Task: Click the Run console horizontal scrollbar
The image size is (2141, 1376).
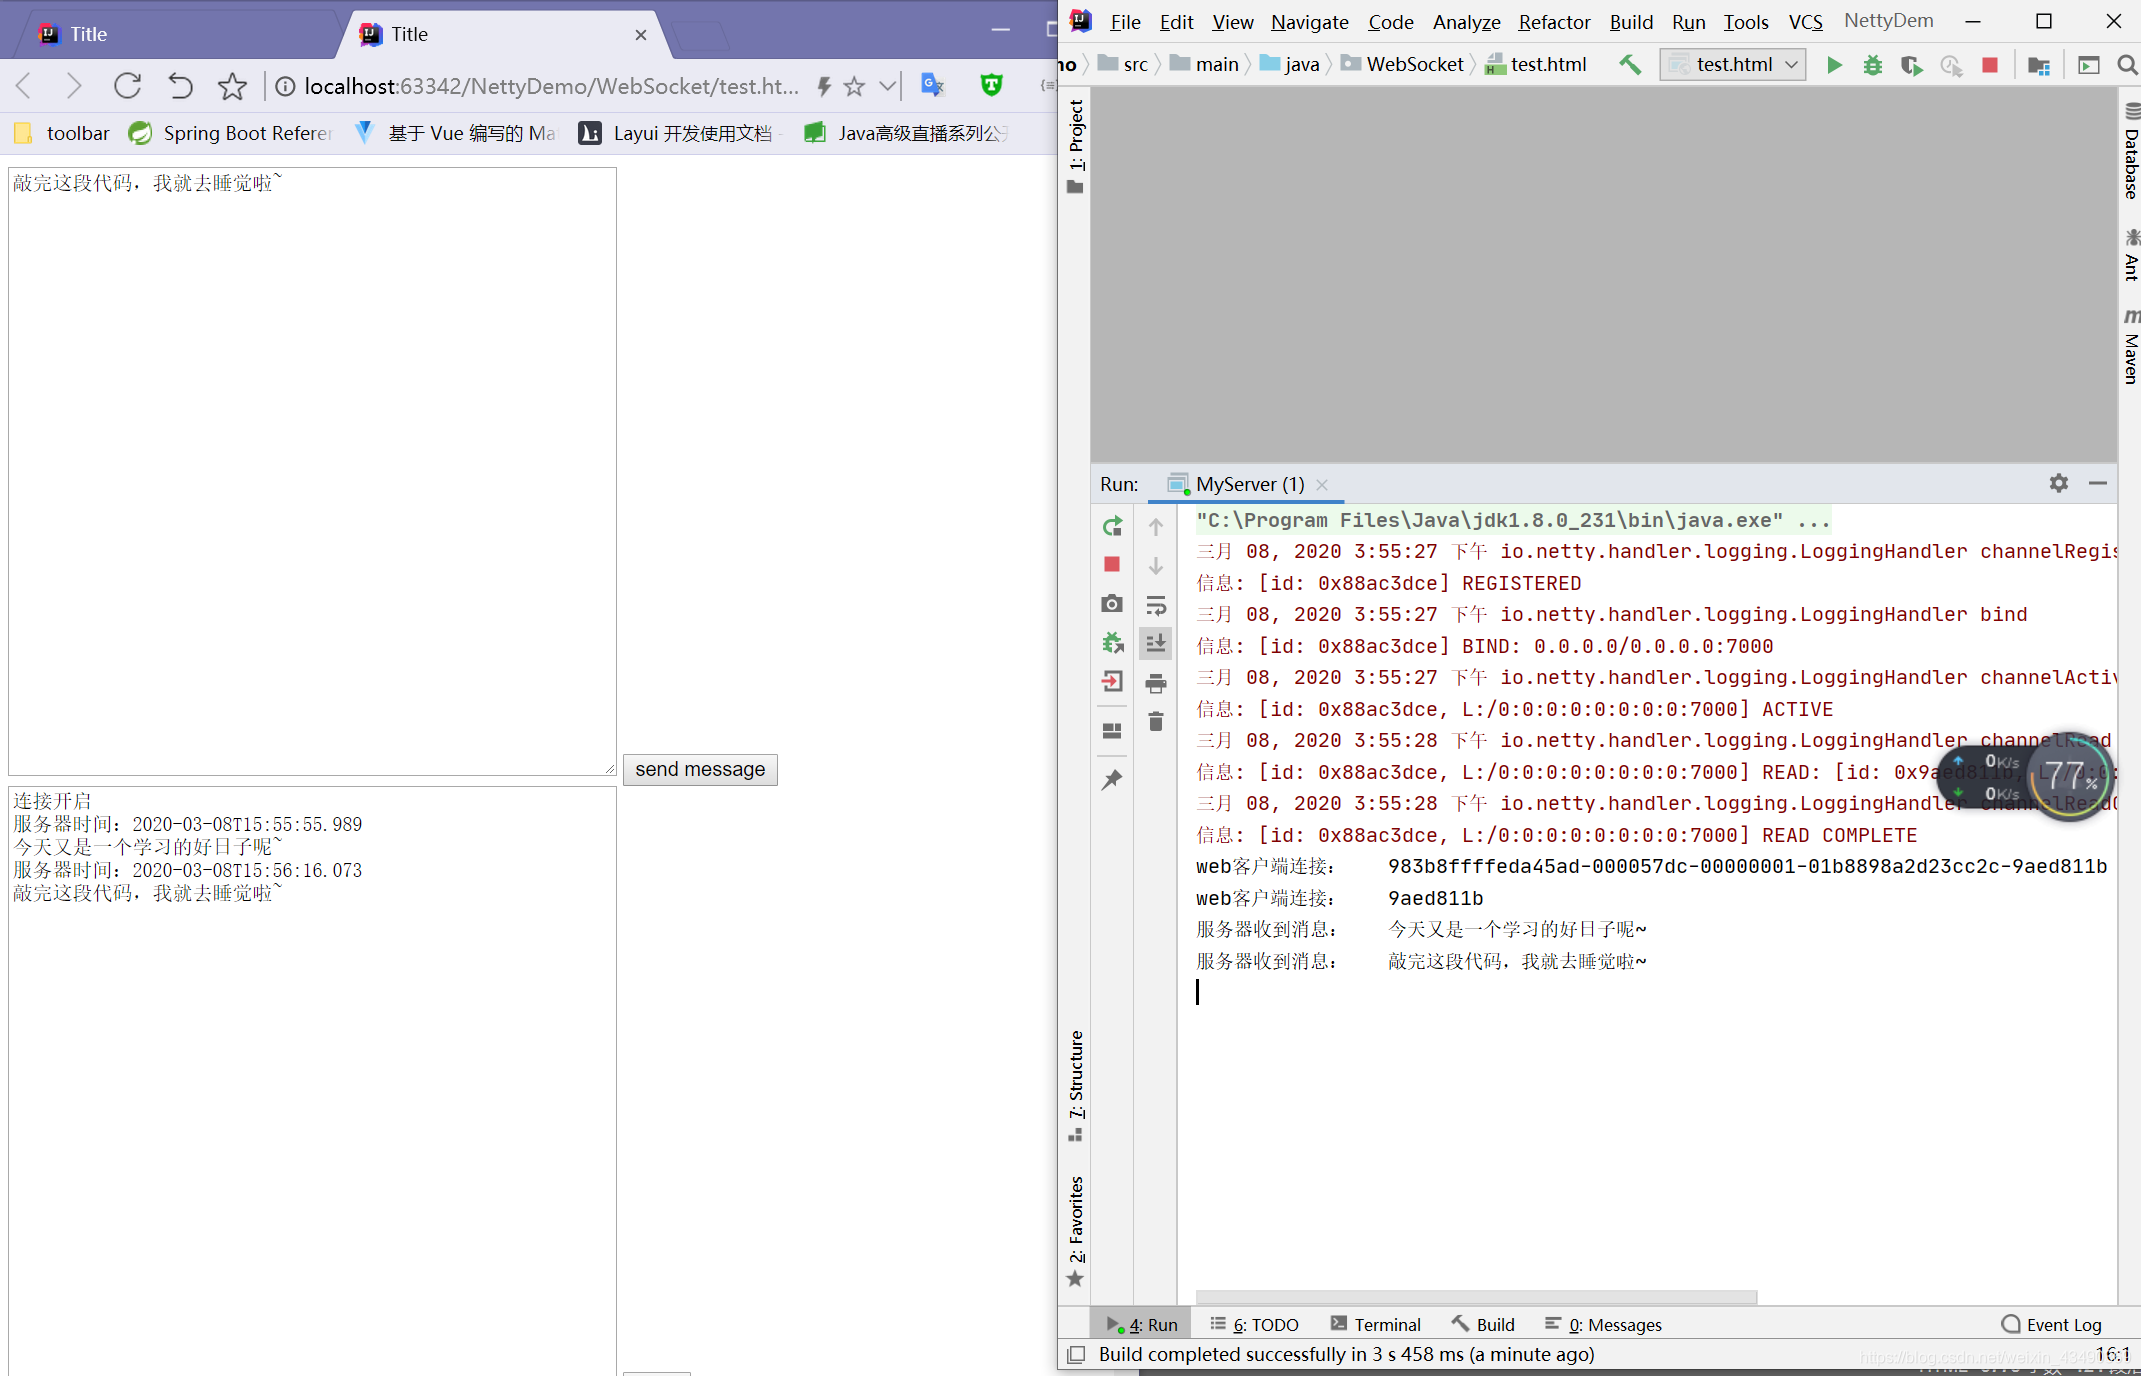Action: pos(1476,1297)
